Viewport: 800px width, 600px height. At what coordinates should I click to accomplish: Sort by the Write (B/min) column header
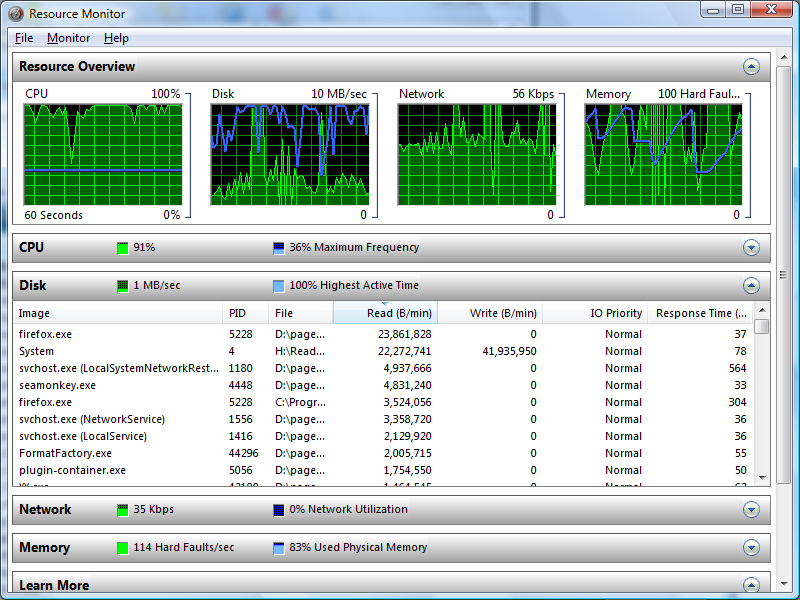pos(490,313)
